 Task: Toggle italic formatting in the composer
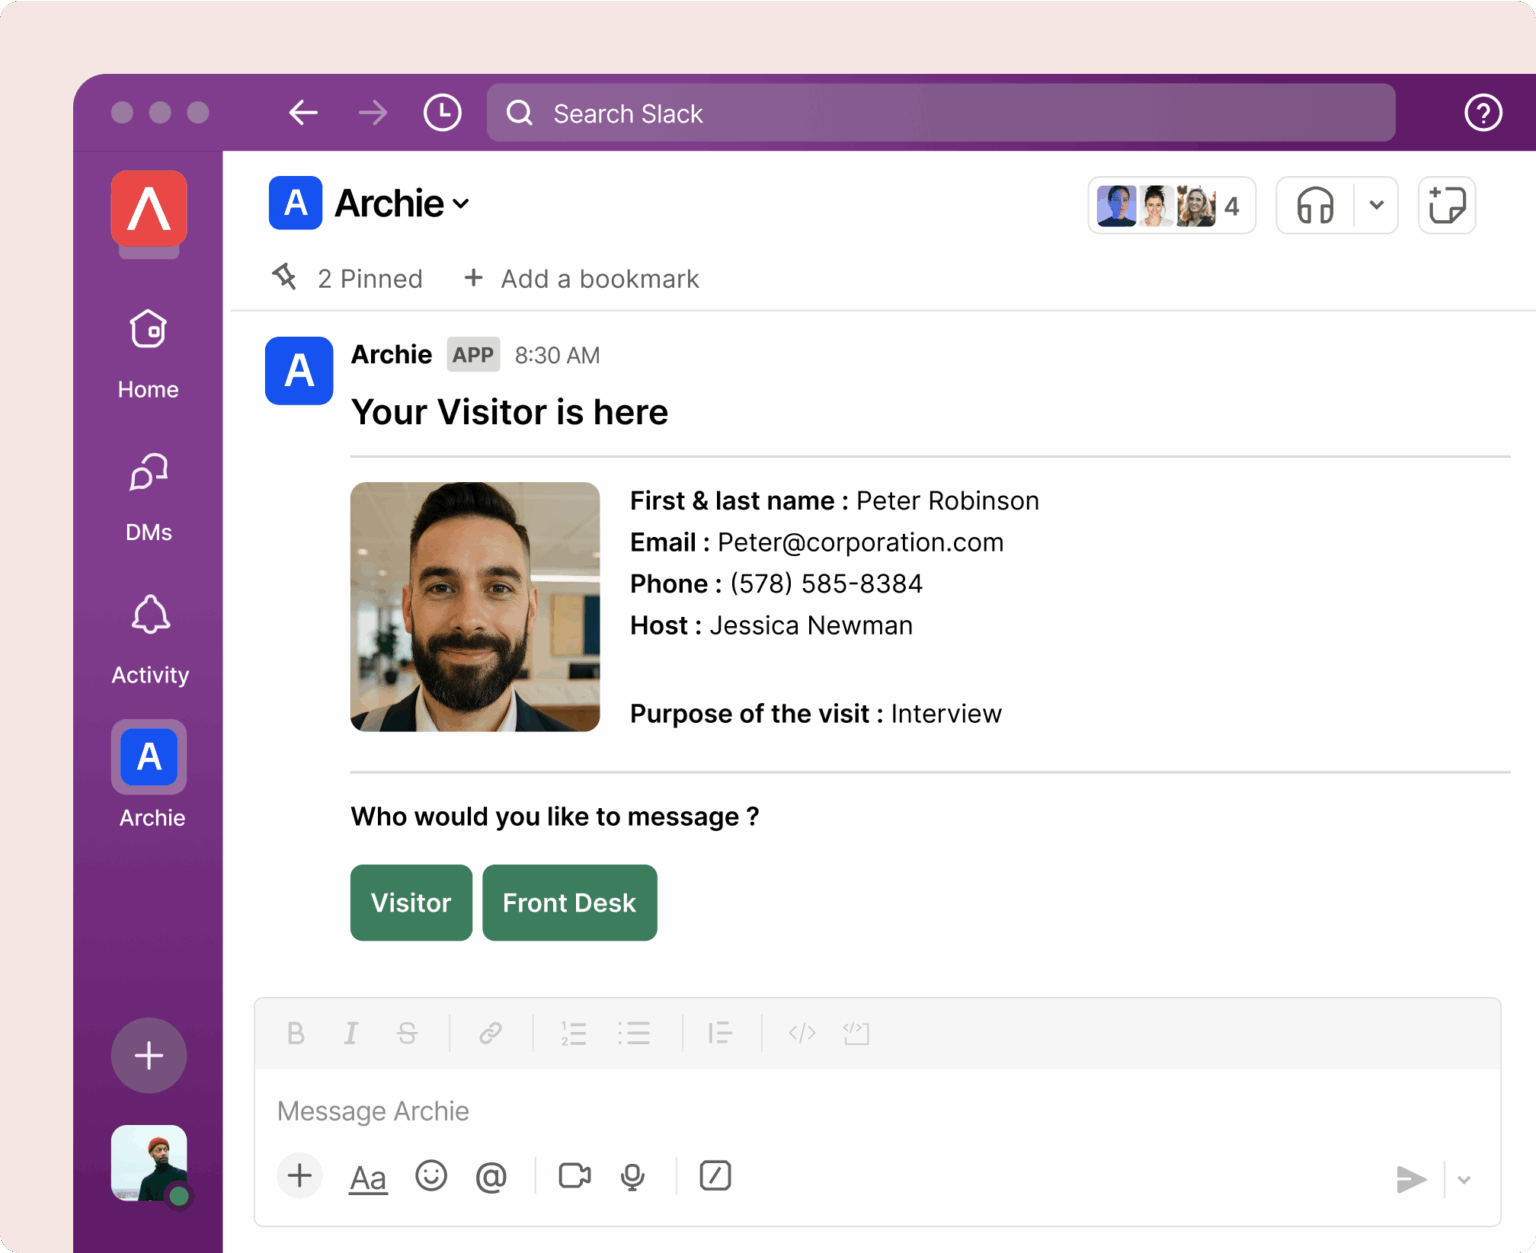351,1033
